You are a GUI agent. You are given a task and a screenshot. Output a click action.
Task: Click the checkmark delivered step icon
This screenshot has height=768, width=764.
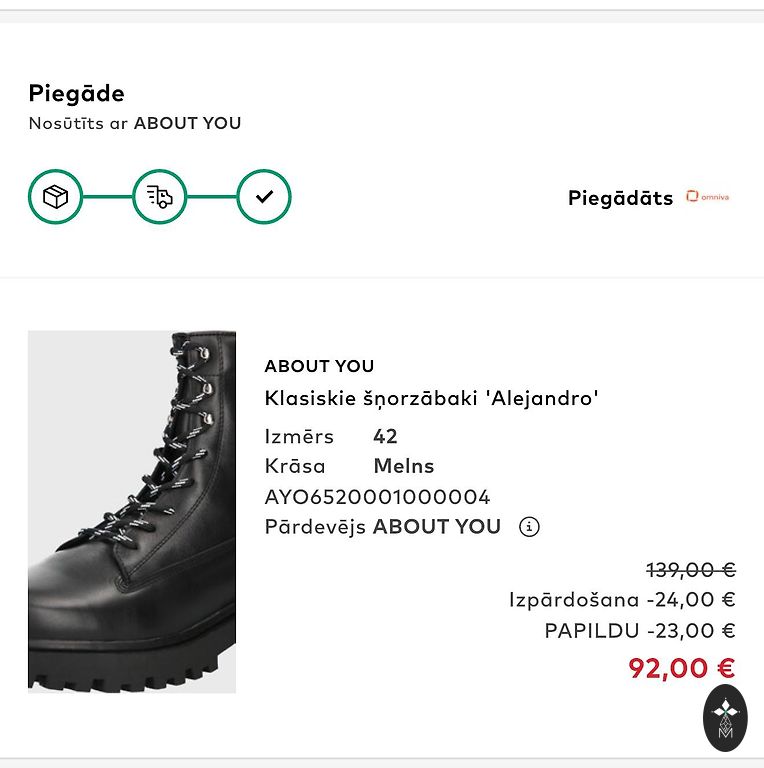(x=264, y=197)
